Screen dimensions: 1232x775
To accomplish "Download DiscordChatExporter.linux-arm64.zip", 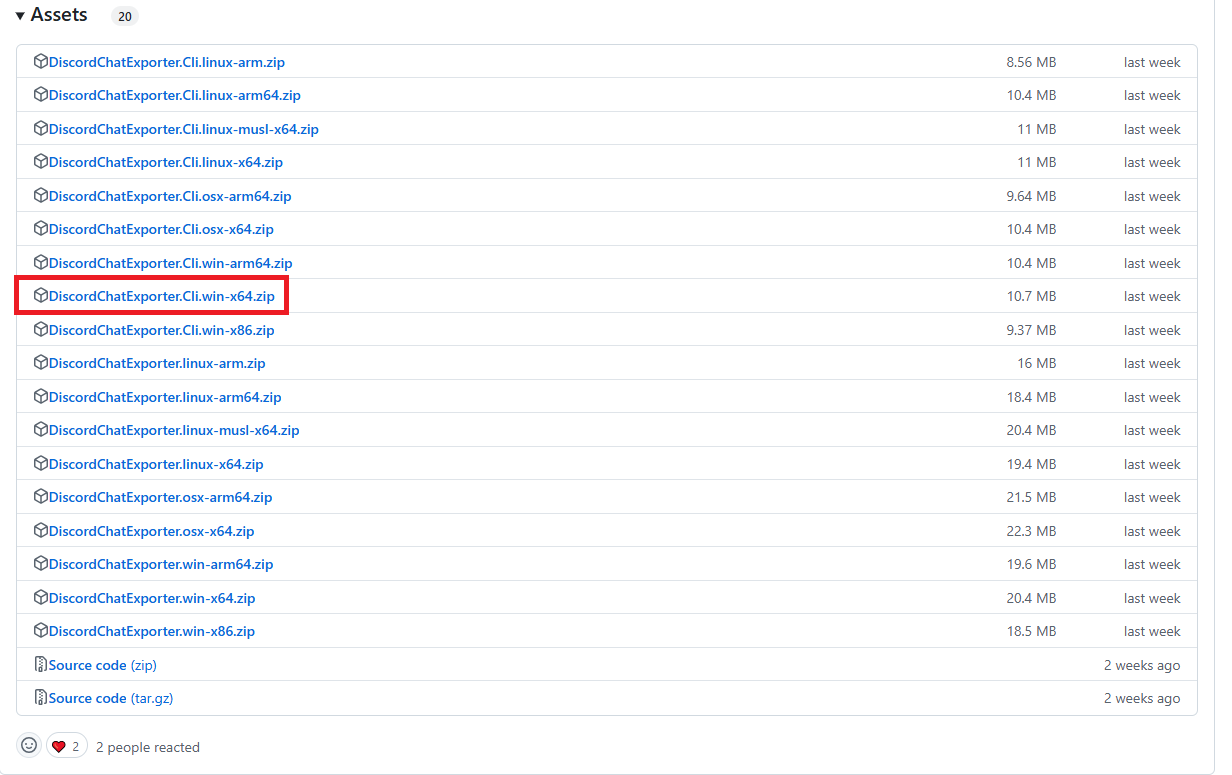I will 165,397.
